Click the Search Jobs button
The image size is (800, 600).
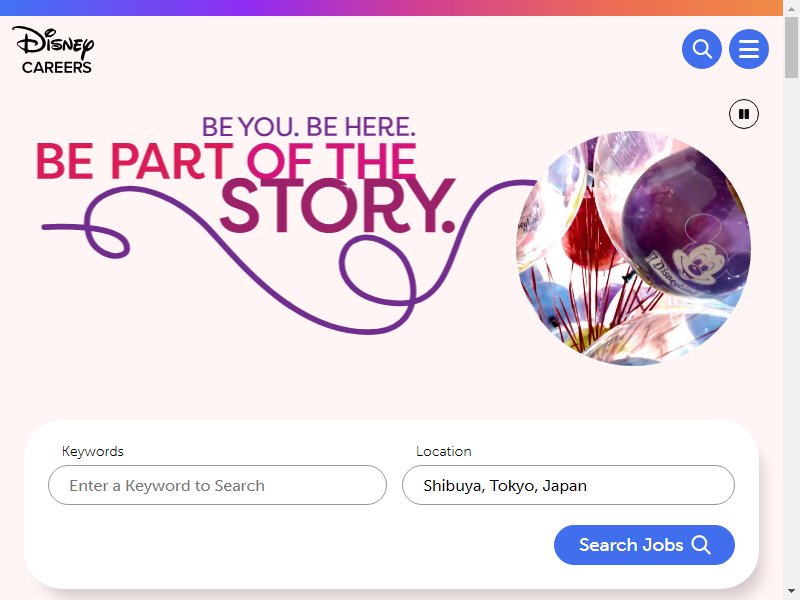point(644,545)
